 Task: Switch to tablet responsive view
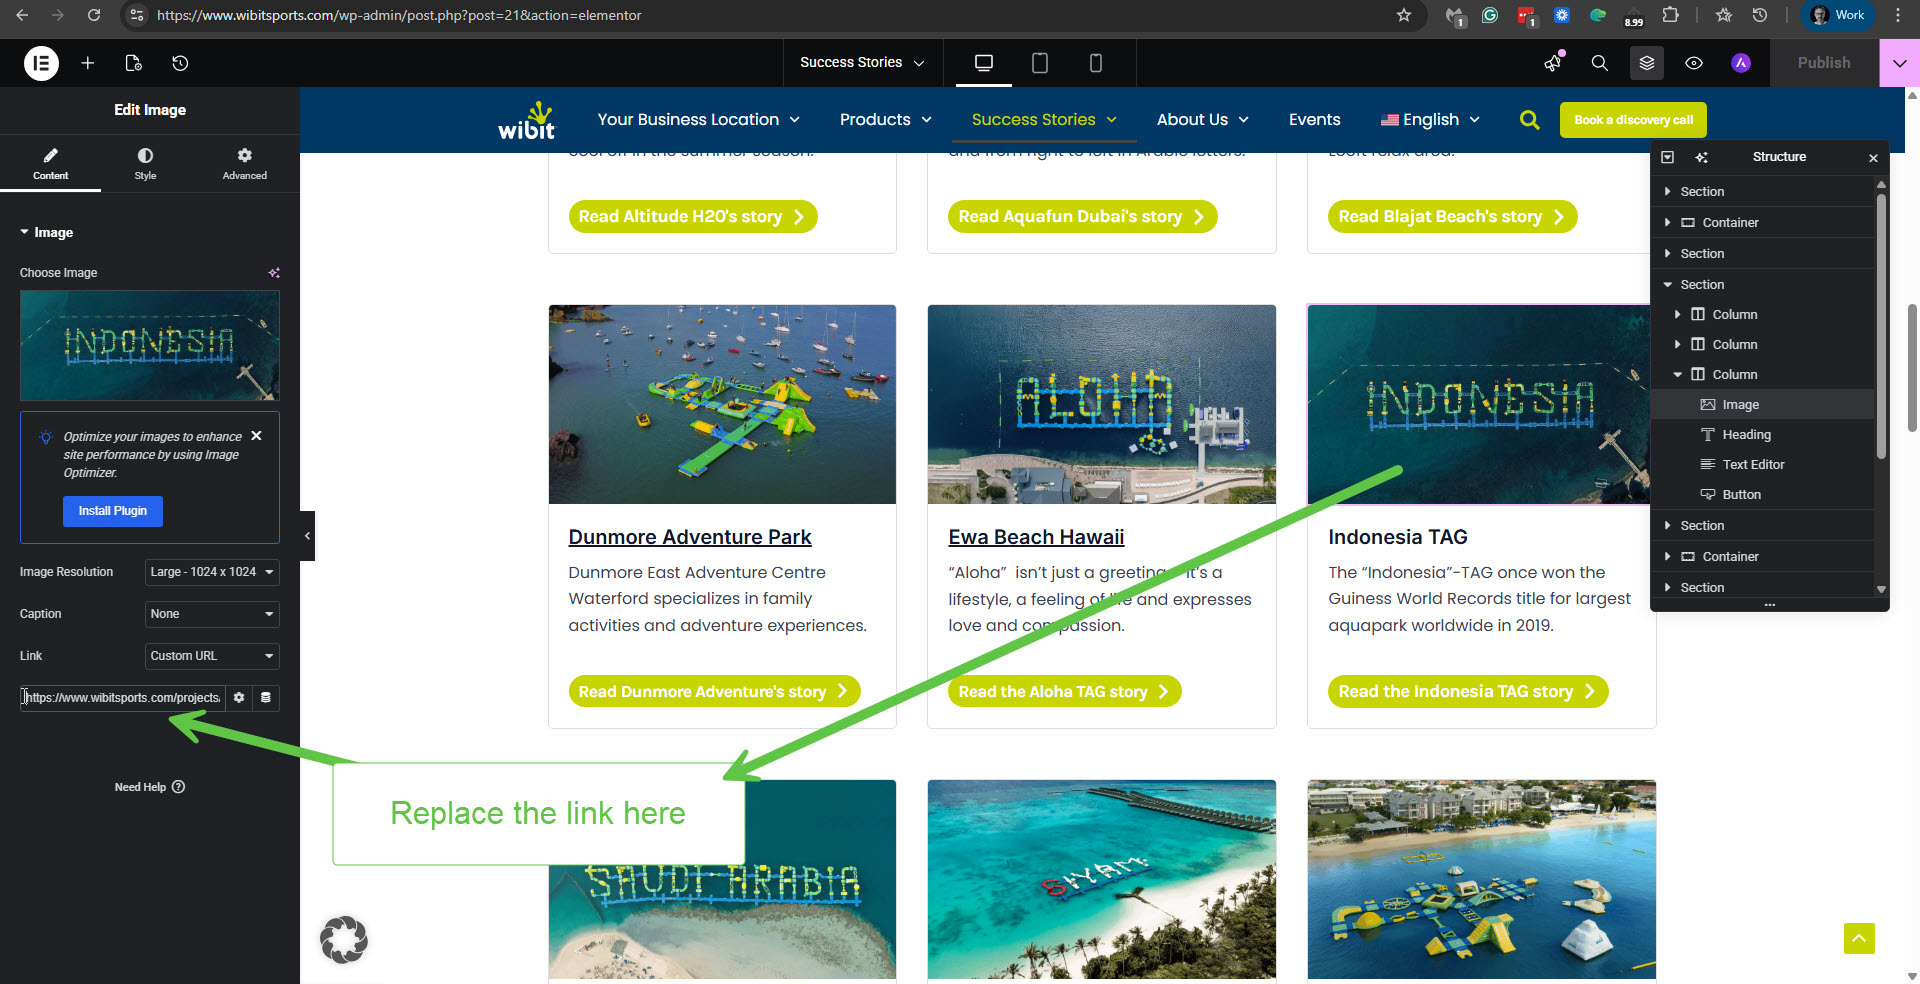click(1040, 63)
